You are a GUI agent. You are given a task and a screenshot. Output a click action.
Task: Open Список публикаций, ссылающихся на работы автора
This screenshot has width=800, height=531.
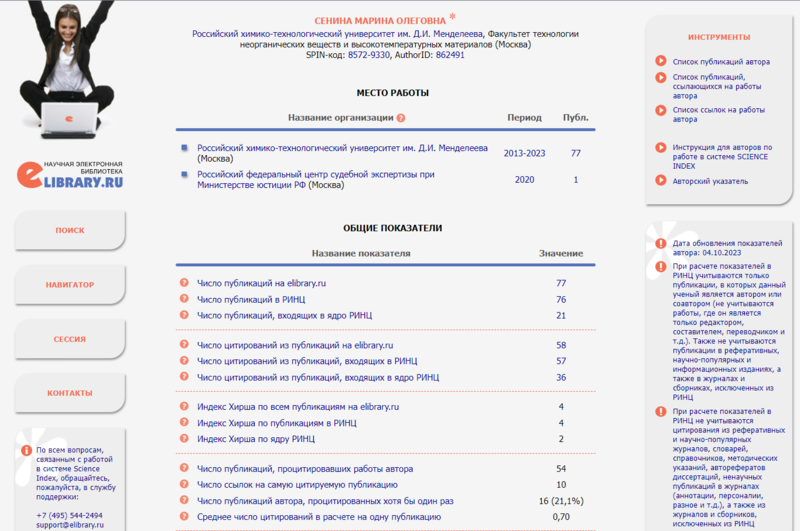click(x=716, y=86)
